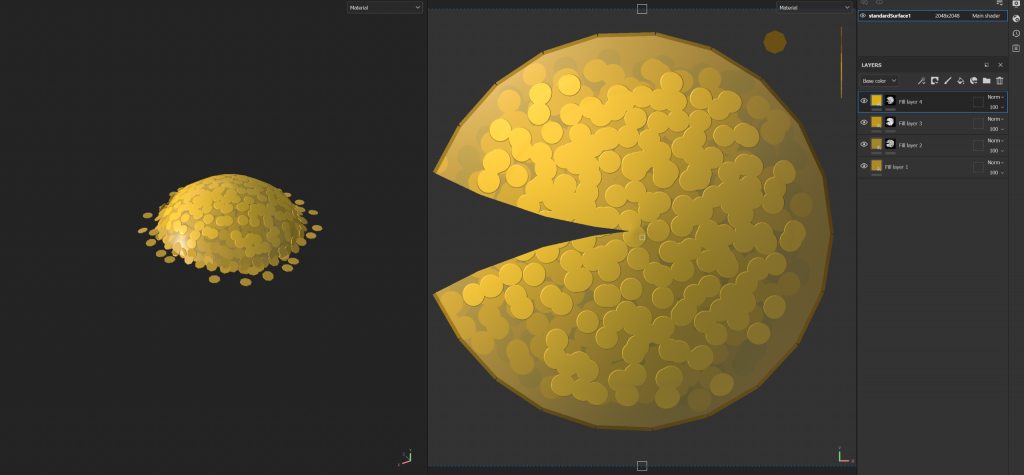Open Fill layer 3 blend mode dropdown
The width and height of the screenshot is (1024, 475).
tap(996, 119)
